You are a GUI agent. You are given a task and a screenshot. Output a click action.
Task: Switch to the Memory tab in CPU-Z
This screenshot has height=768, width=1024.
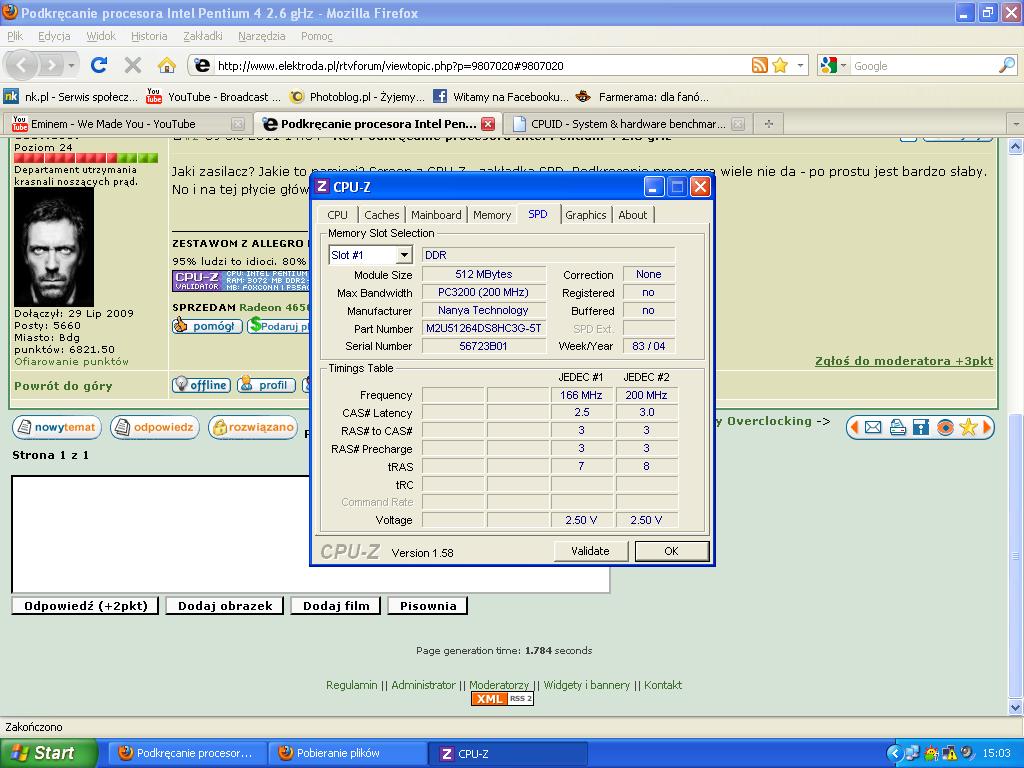click(x=492, y=215)
